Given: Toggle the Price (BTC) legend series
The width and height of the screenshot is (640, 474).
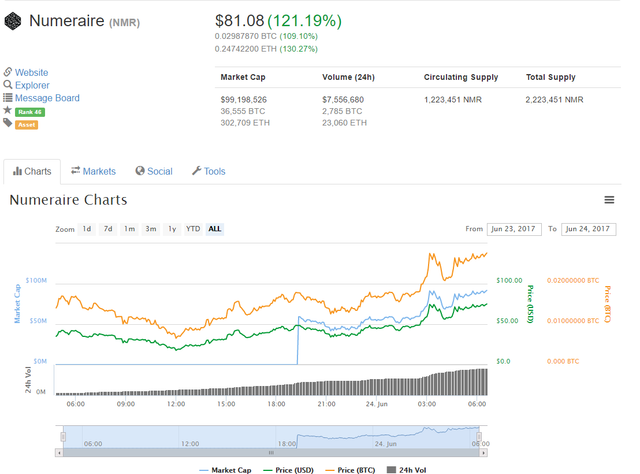Looking at the screenshot, I should pos(350,470).
